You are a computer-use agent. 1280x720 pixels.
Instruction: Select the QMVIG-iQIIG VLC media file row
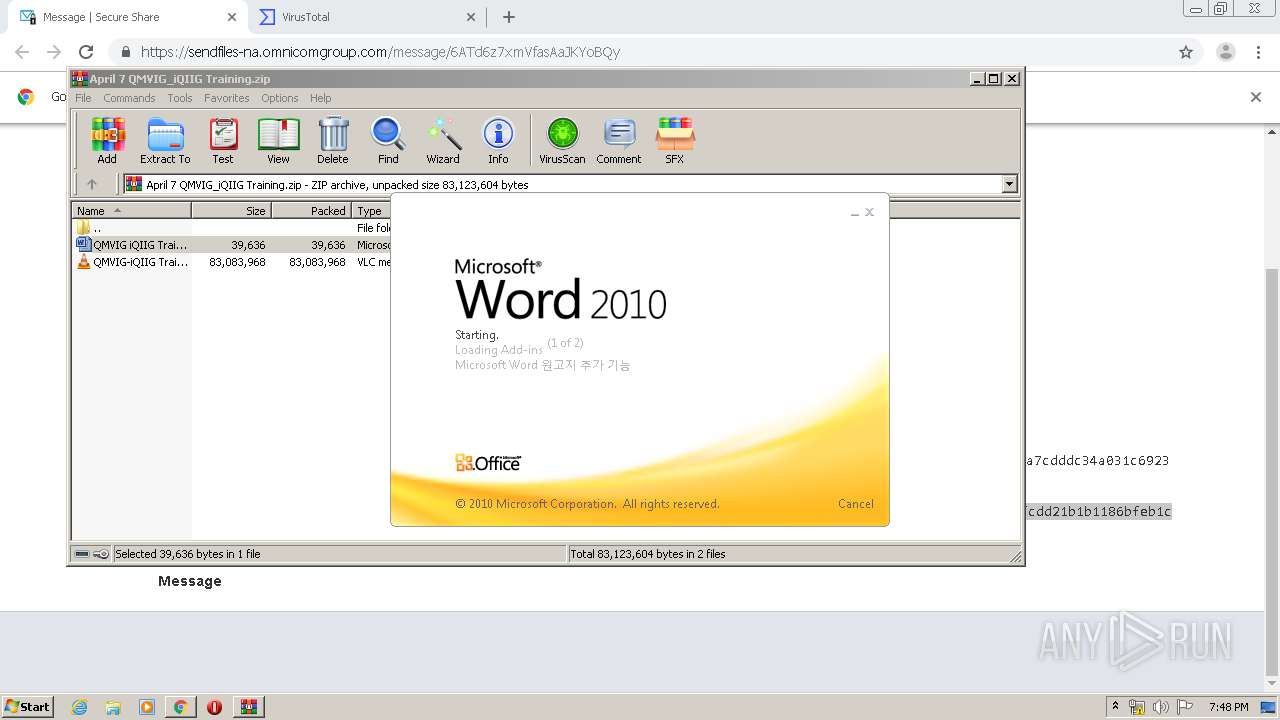click(x=231, y=262)
